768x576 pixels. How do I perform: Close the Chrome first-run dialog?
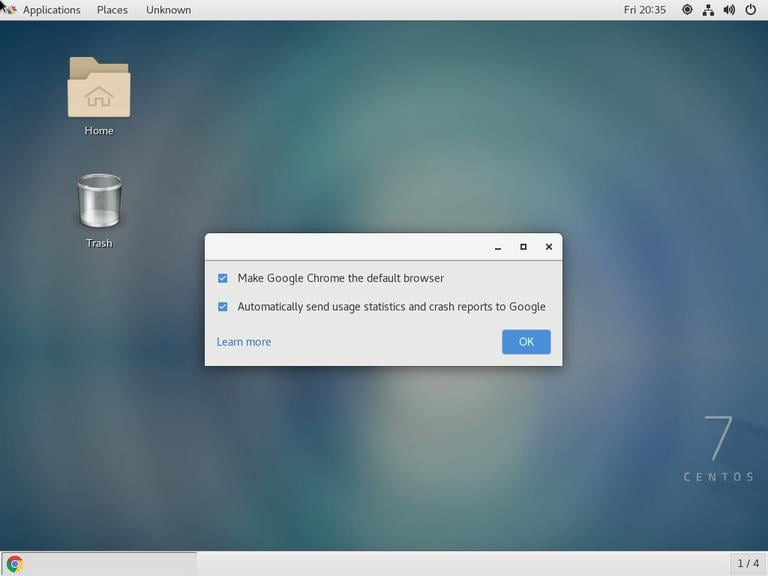tap(549, 247)
